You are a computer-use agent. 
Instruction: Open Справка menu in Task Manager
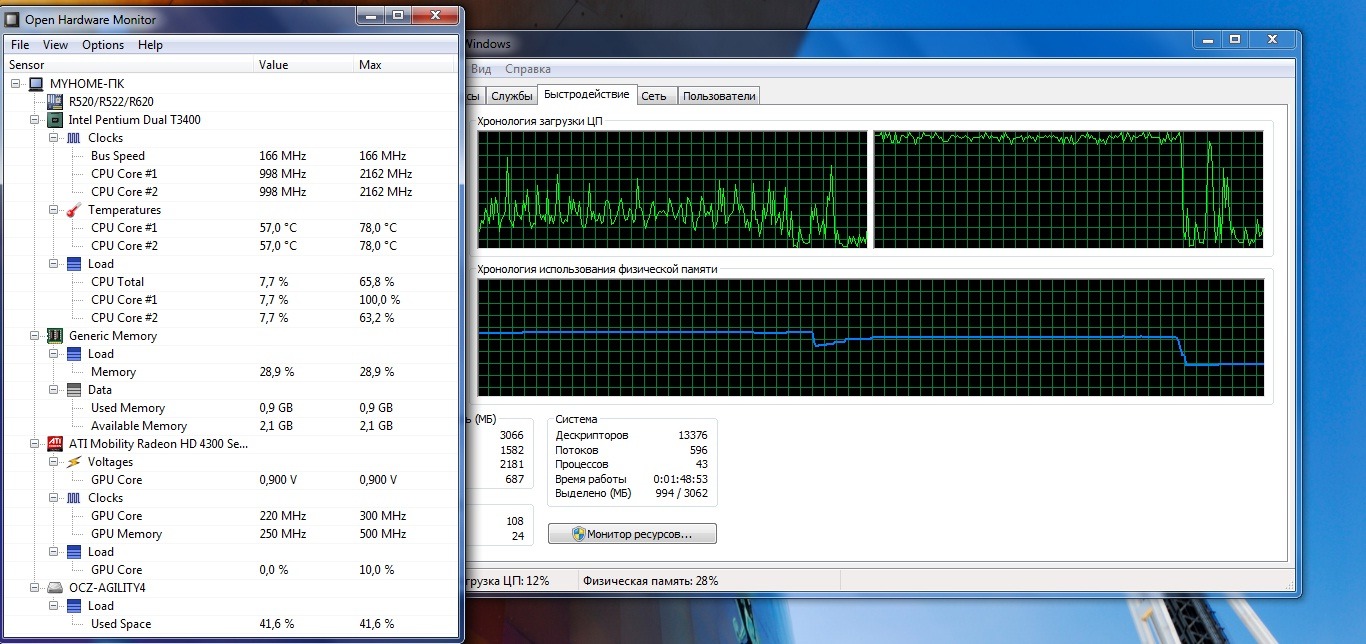tap(528, 69)
